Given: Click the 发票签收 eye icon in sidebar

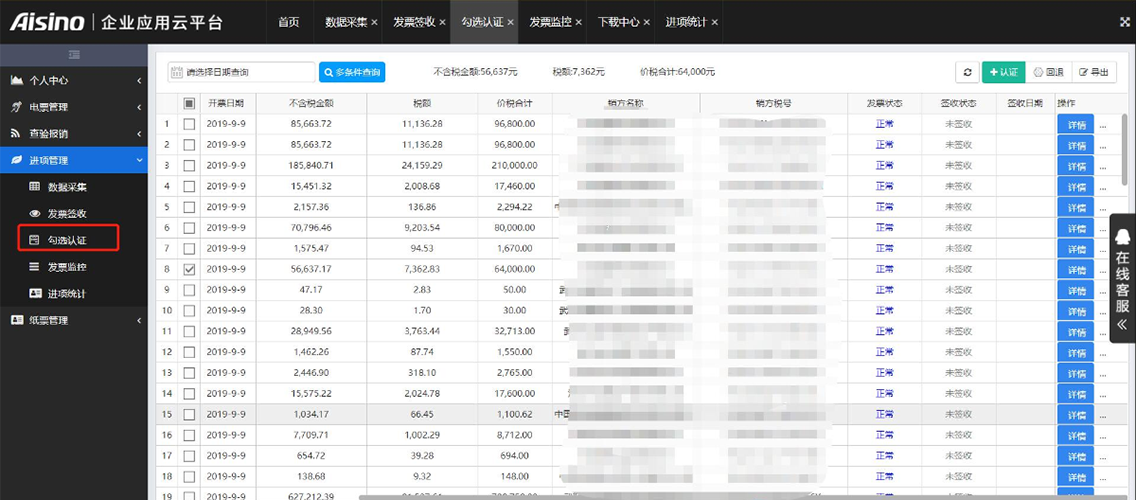Looking at the screenshot, I should tap(34, 214).
